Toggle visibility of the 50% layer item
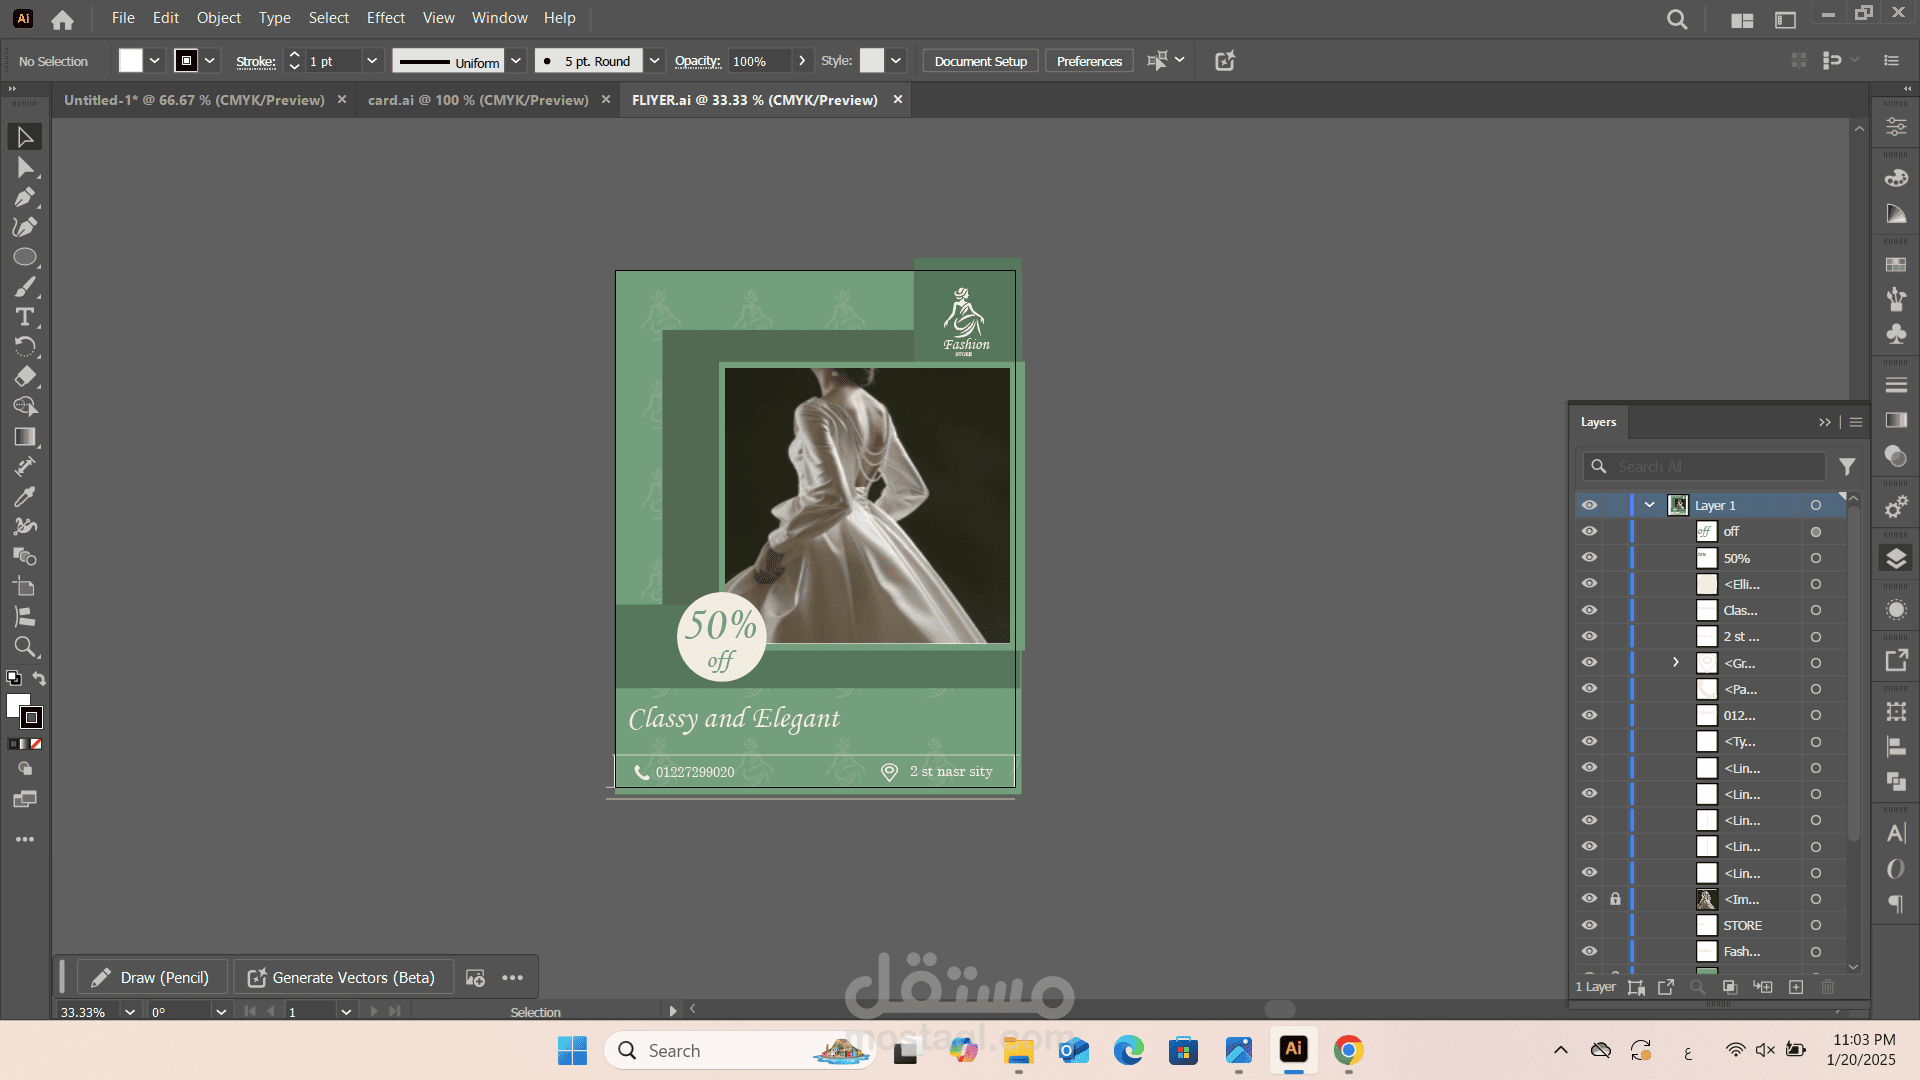 [x=1589, y=558]
